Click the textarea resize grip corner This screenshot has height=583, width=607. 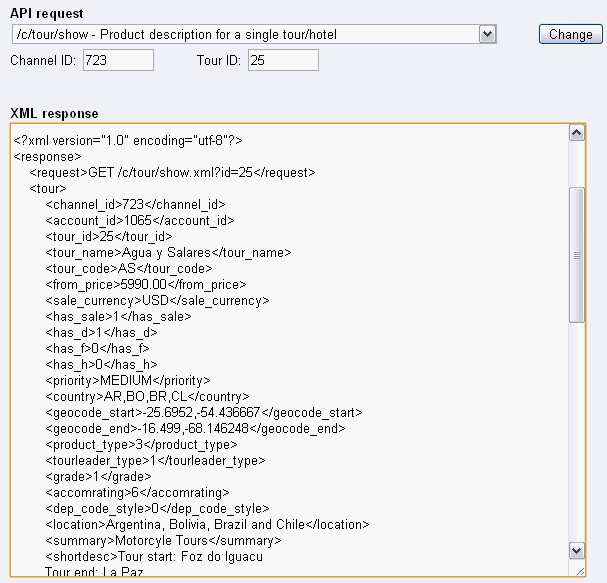point(580,571)
